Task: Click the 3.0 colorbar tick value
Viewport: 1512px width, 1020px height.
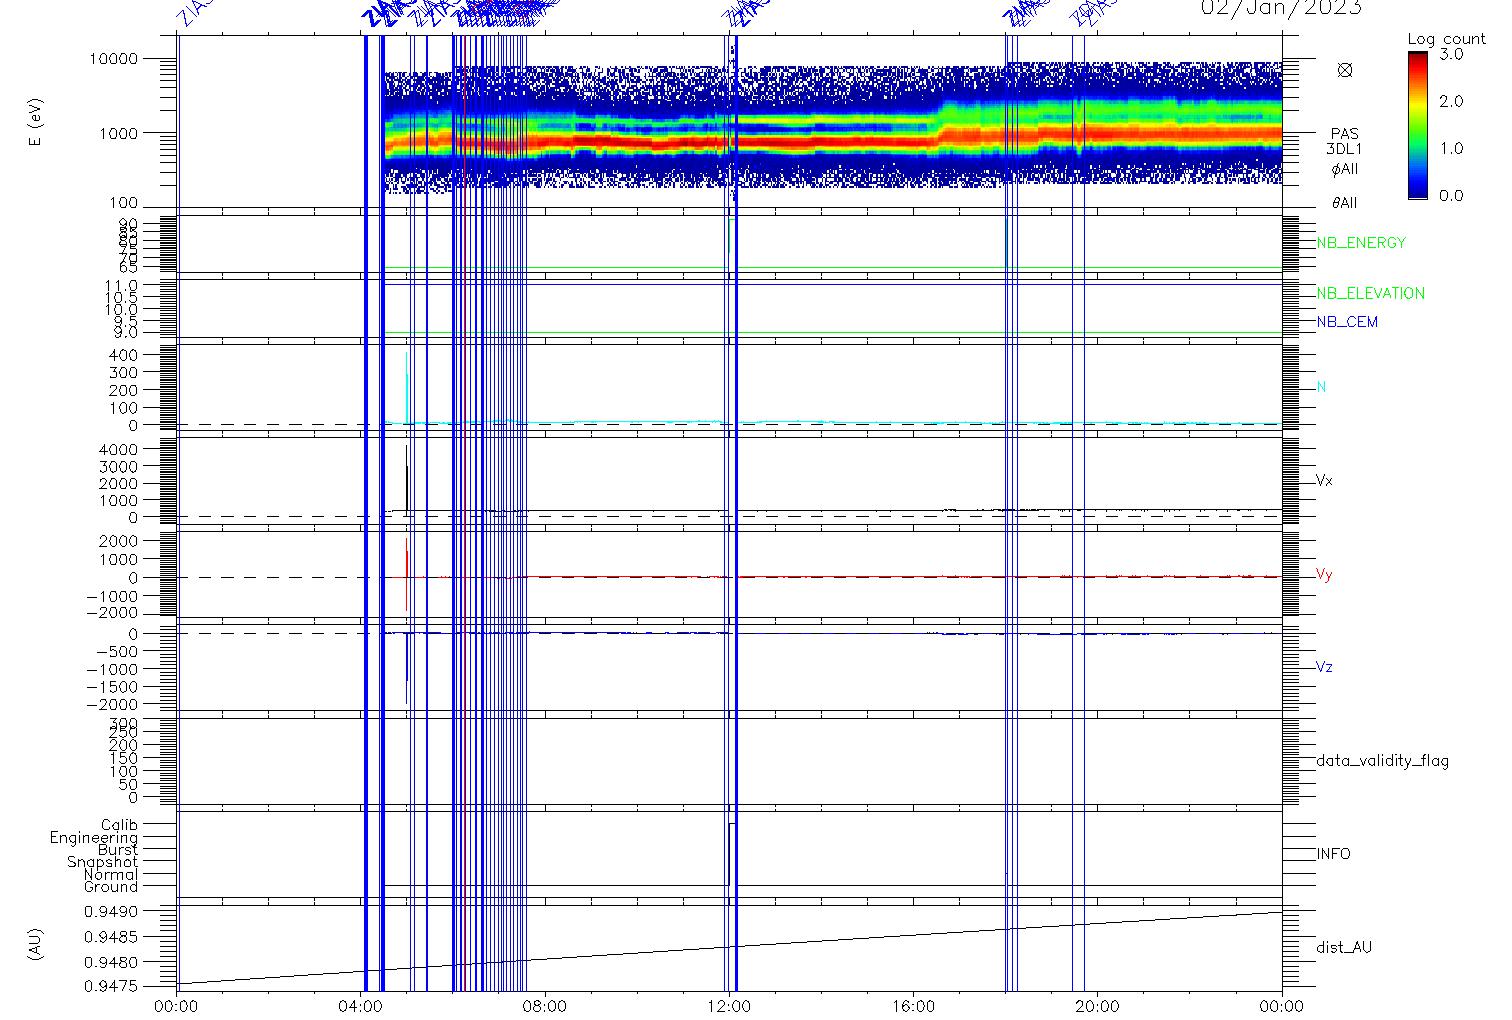Action: click(1450, 54)
